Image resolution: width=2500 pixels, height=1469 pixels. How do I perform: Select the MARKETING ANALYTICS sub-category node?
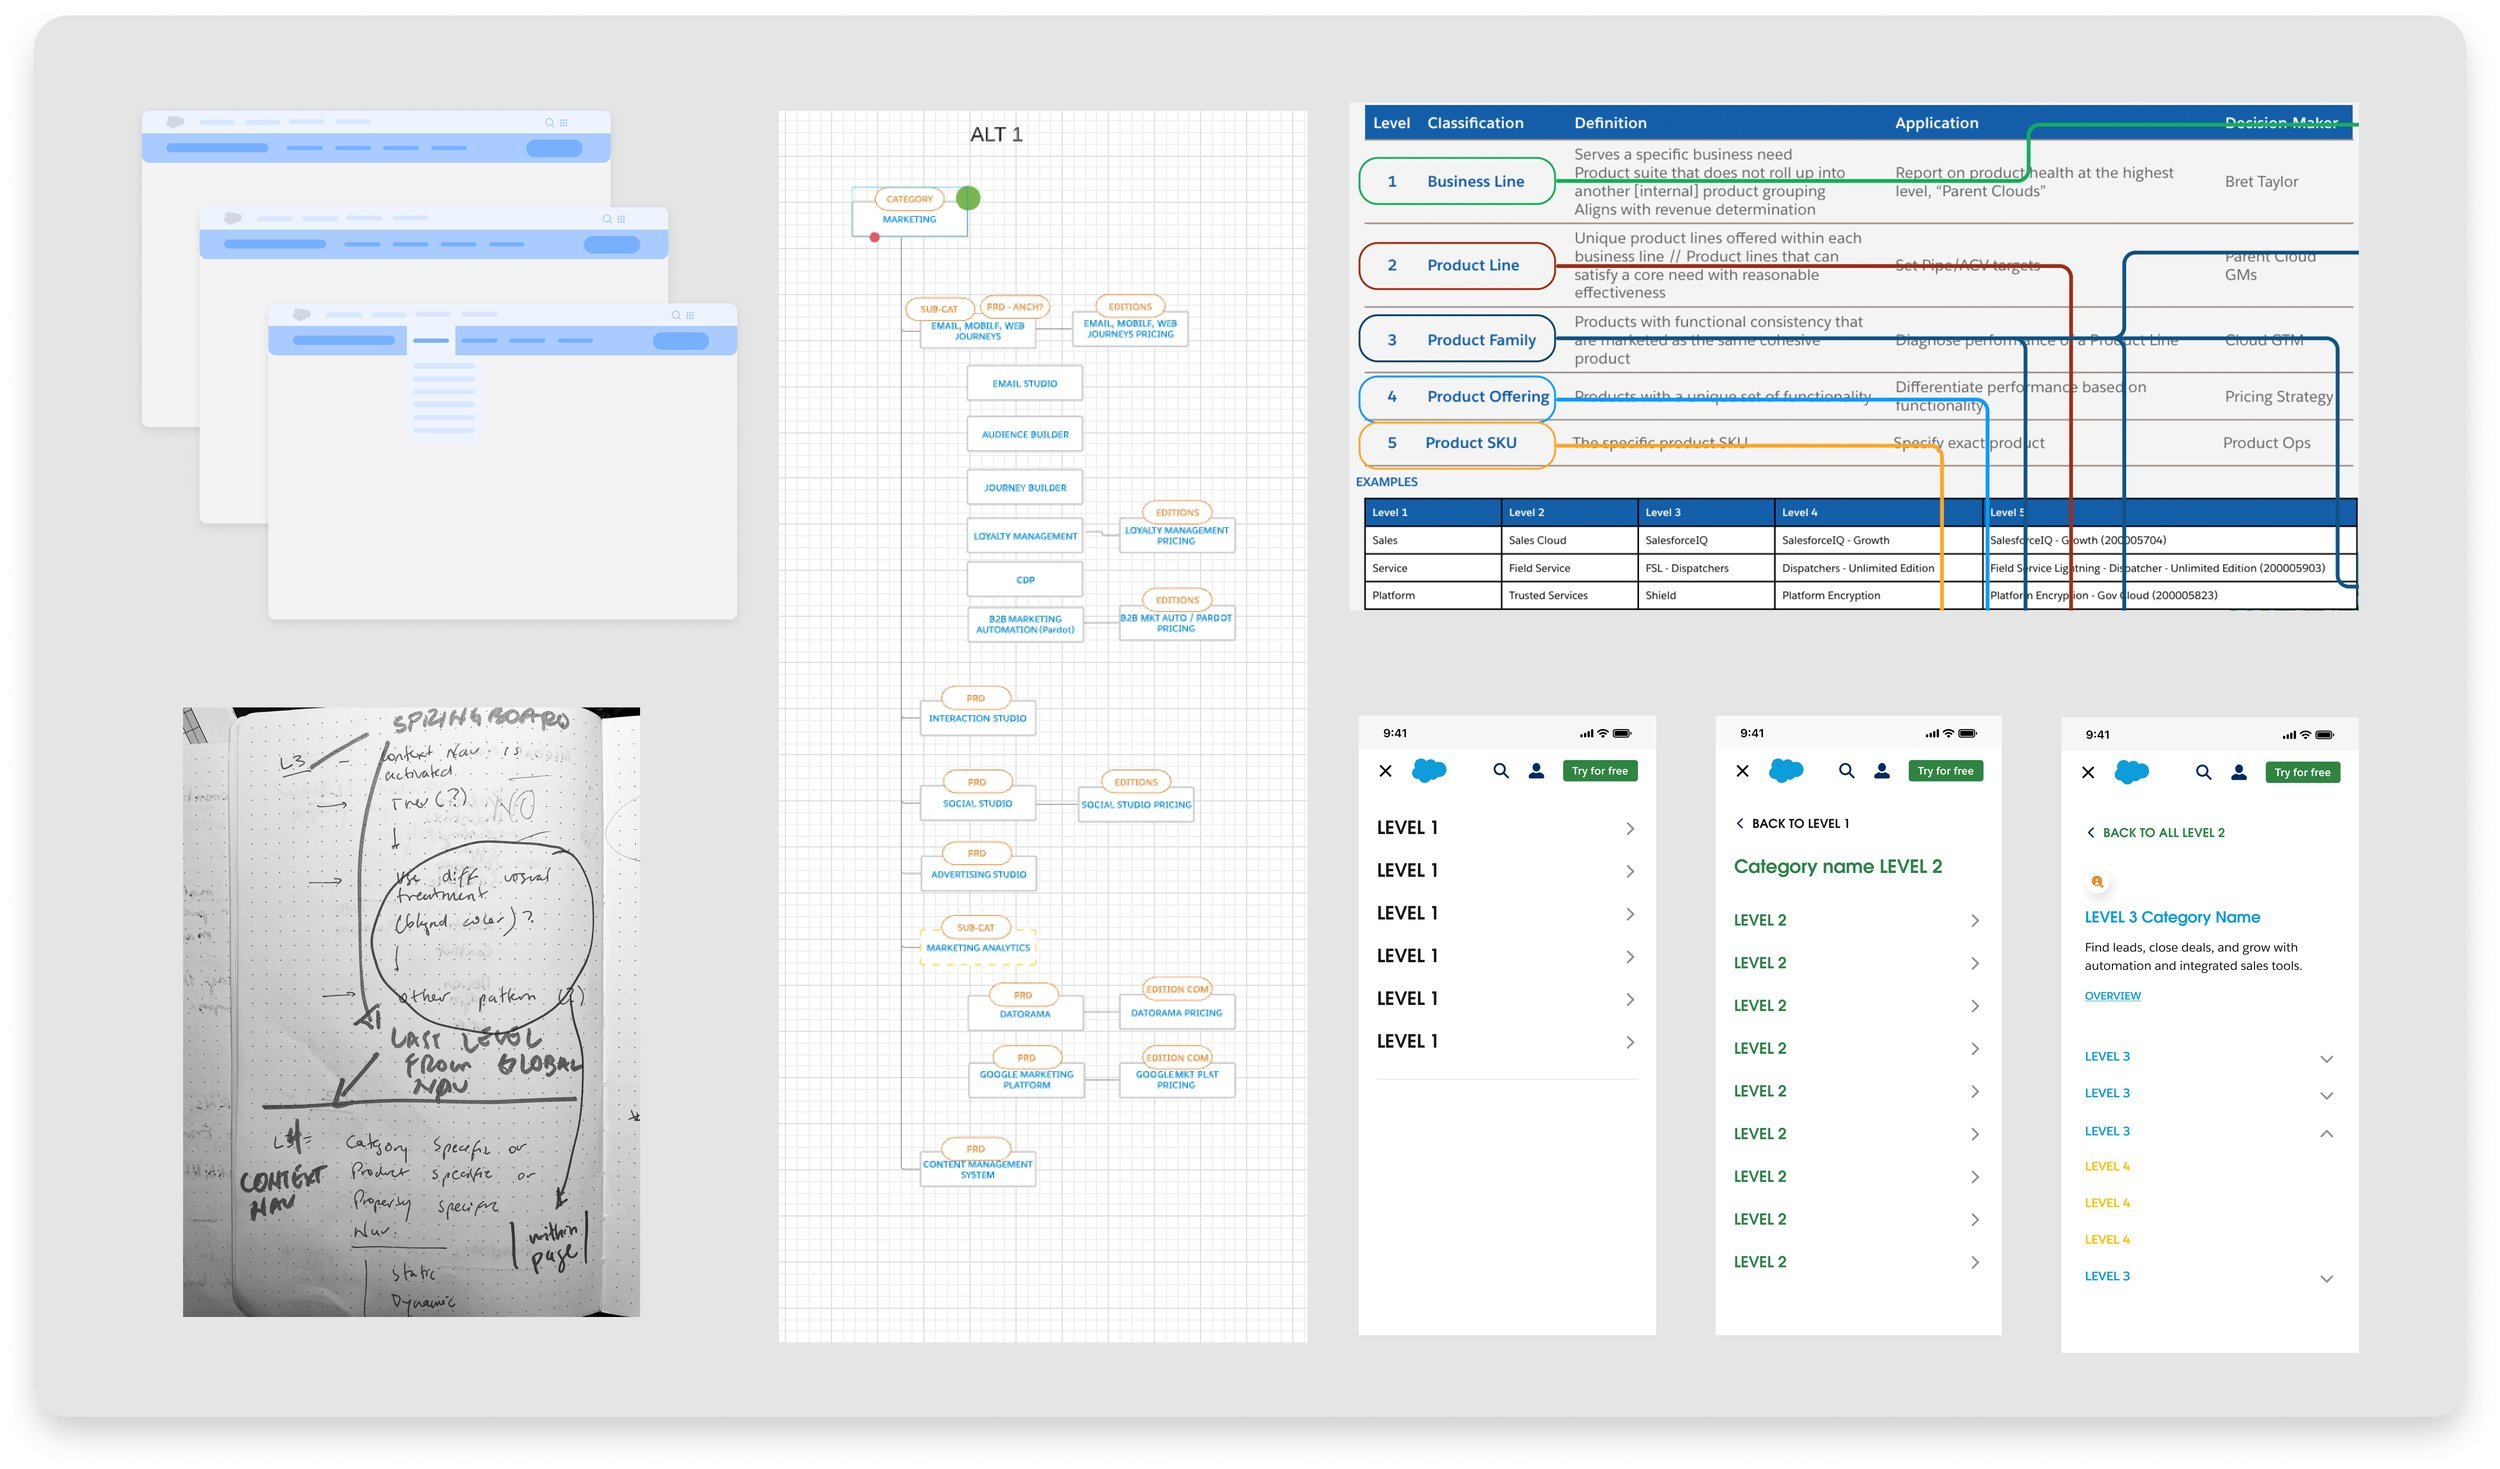tap(977, 948)
